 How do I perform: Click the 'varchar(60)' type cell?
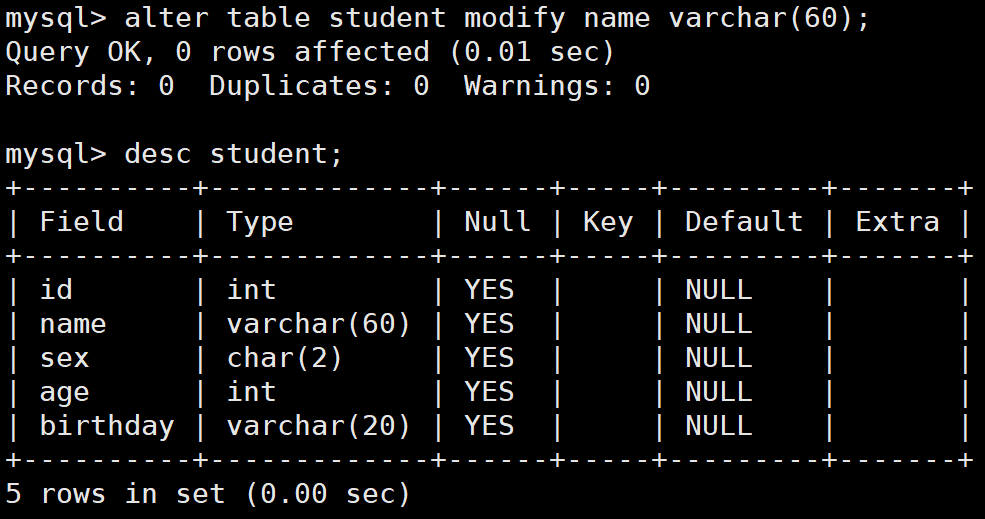click(318, 324)
